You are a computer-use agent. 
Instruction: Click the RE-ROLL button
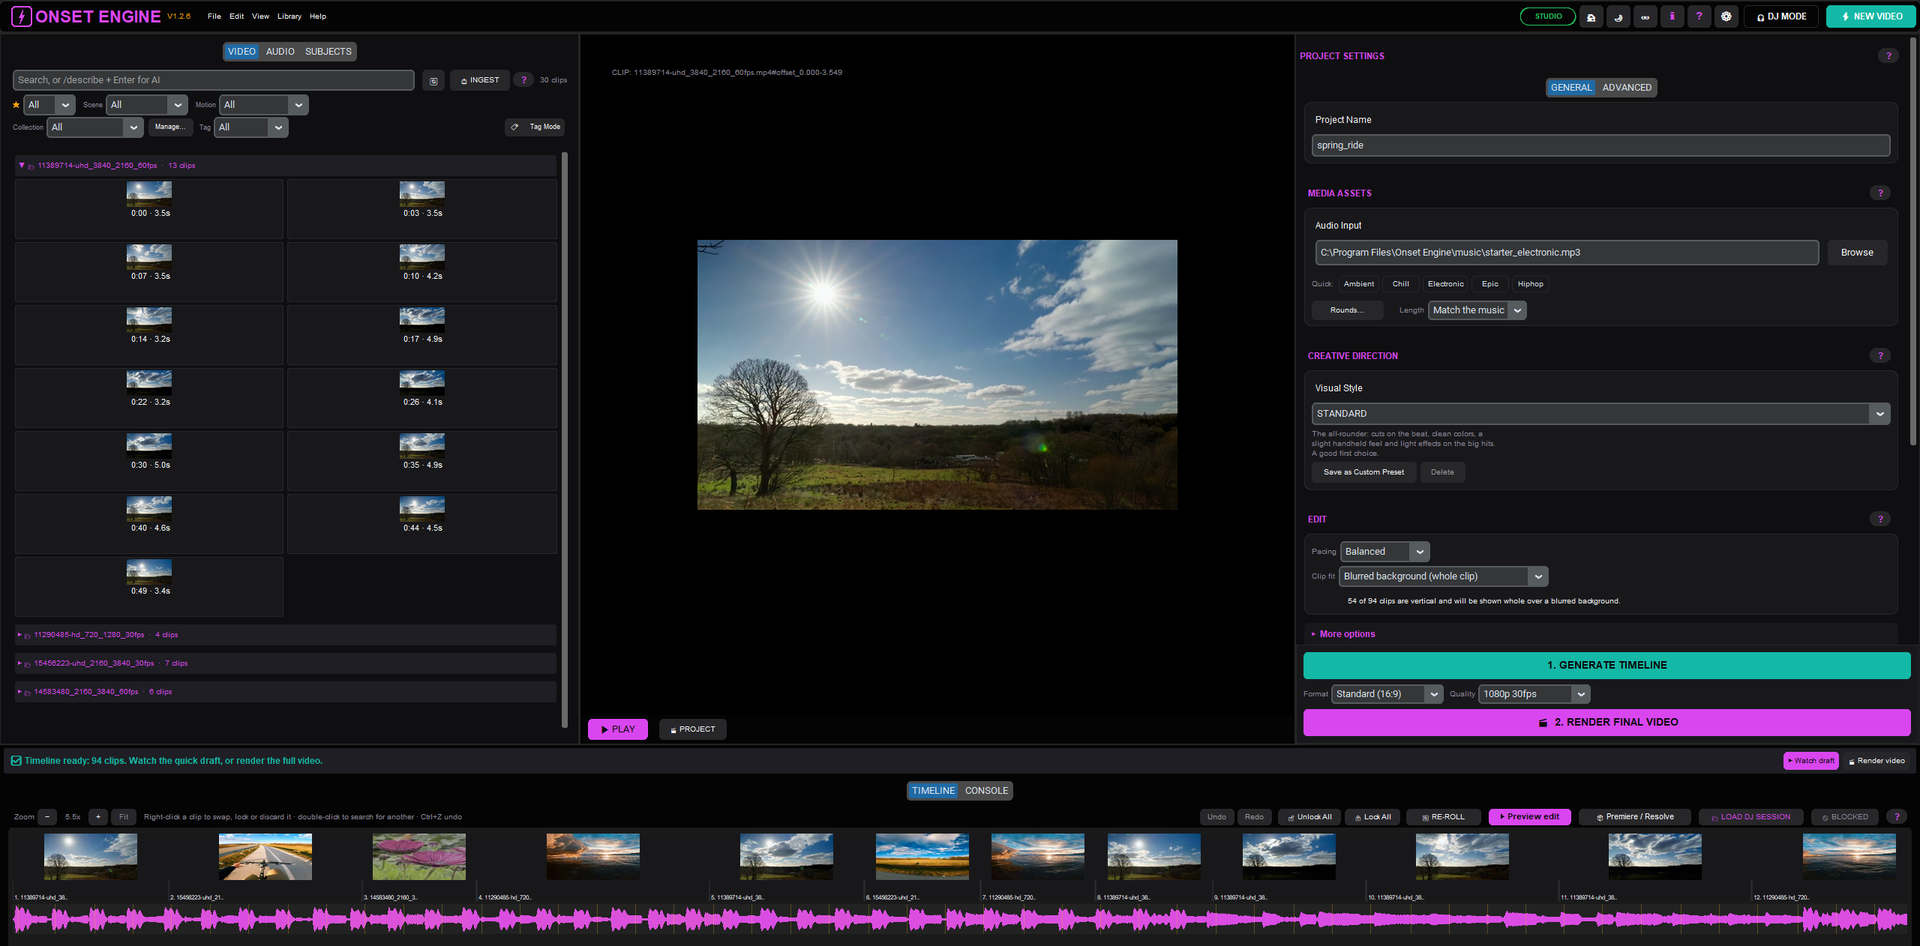(x=1442, y=817)
